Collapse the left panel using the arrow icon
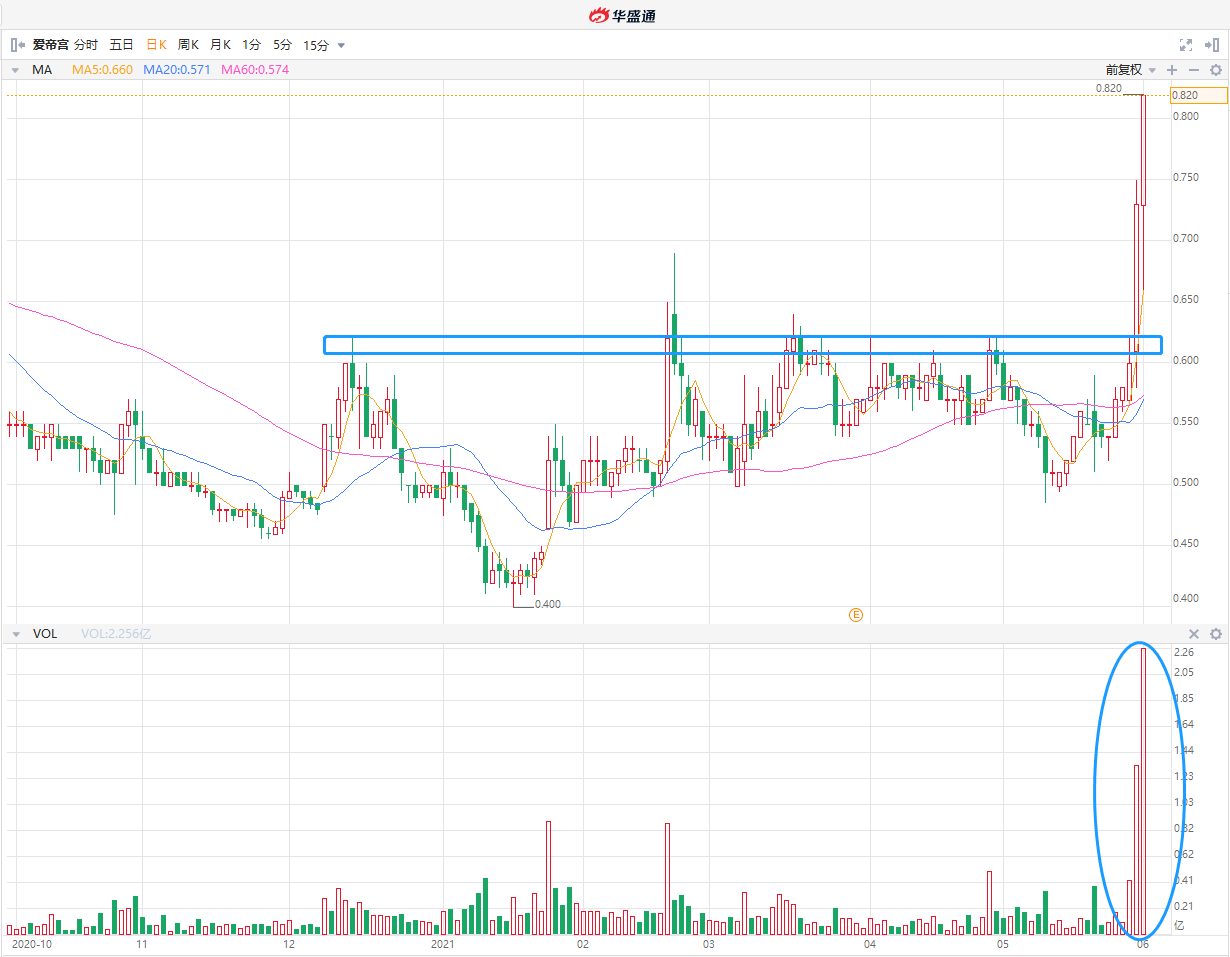1230x957 pixels. click(x=17, y=45)
